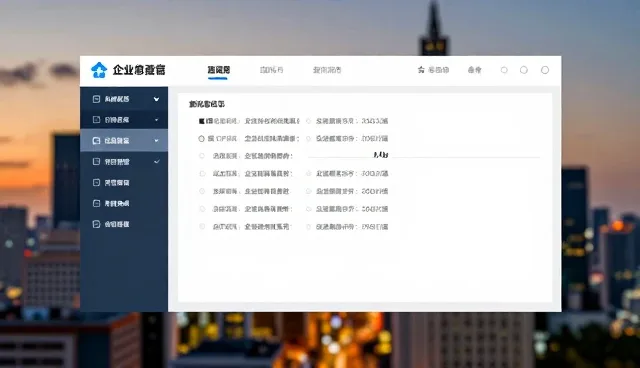The image size is (640, 368).
Task: Switch to the third header tab
Action: point(327,70)
